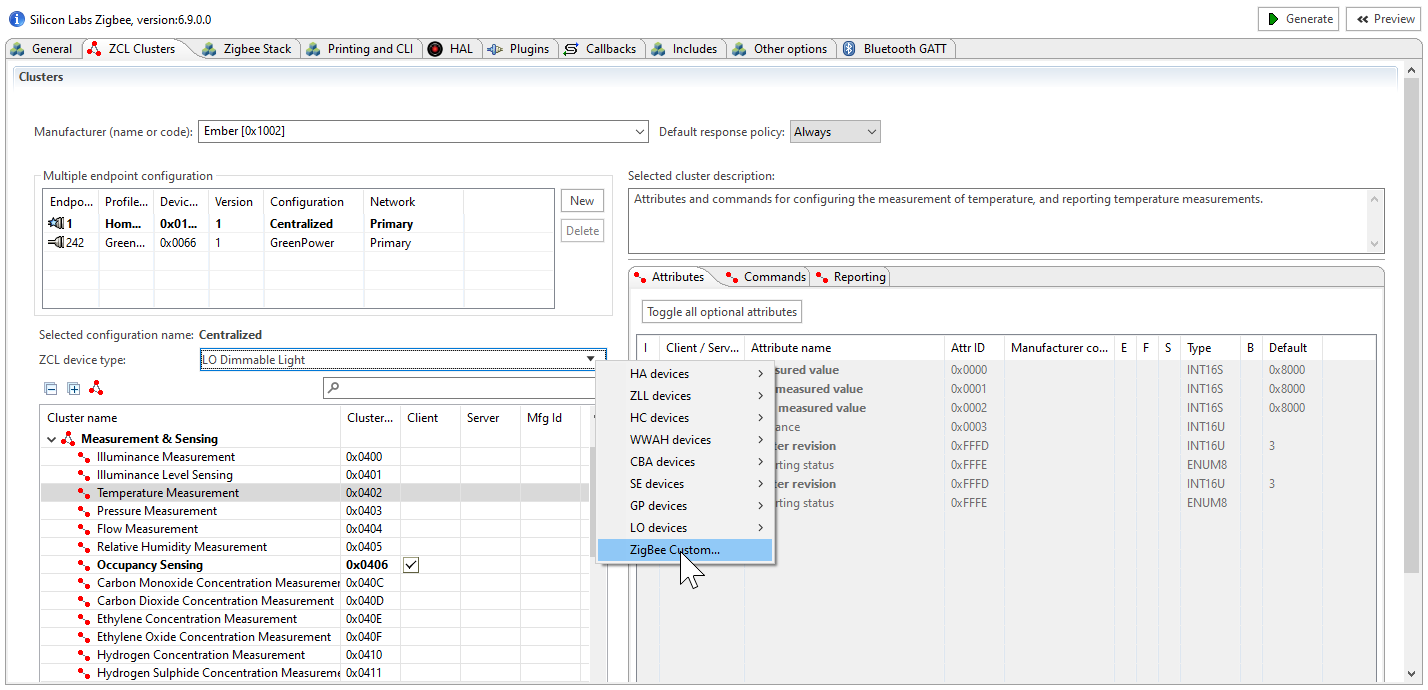Select the Ethylene Oxide Concentration Measurement row
1428x690 pixels.
tap(315, 637)
